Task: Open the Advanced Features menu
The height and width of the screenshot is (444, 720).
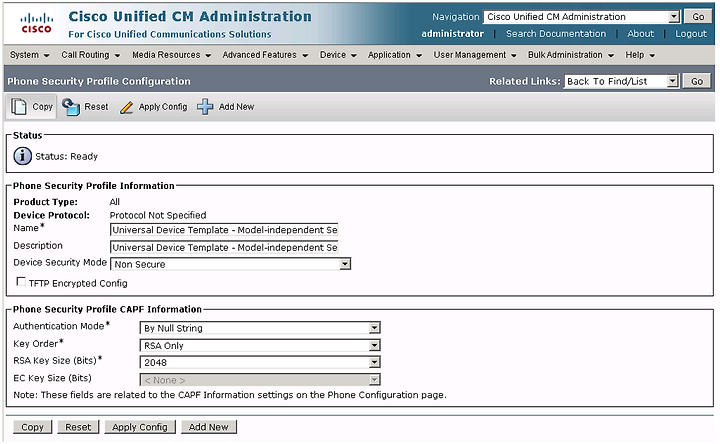Action: point(265,55)
